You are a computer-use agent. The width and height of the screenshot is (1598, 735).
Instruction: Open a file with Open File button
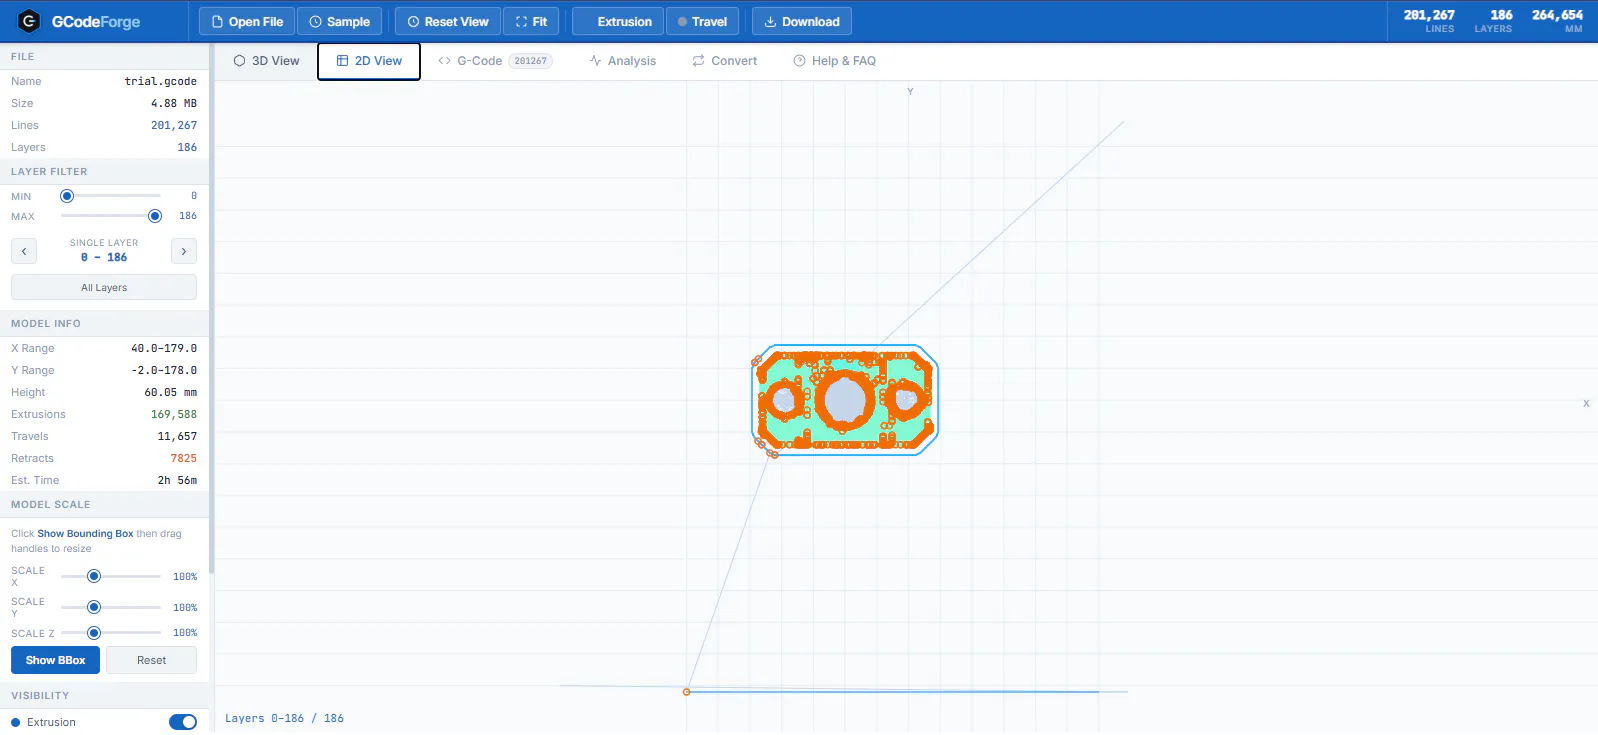[x=247, y=21]
